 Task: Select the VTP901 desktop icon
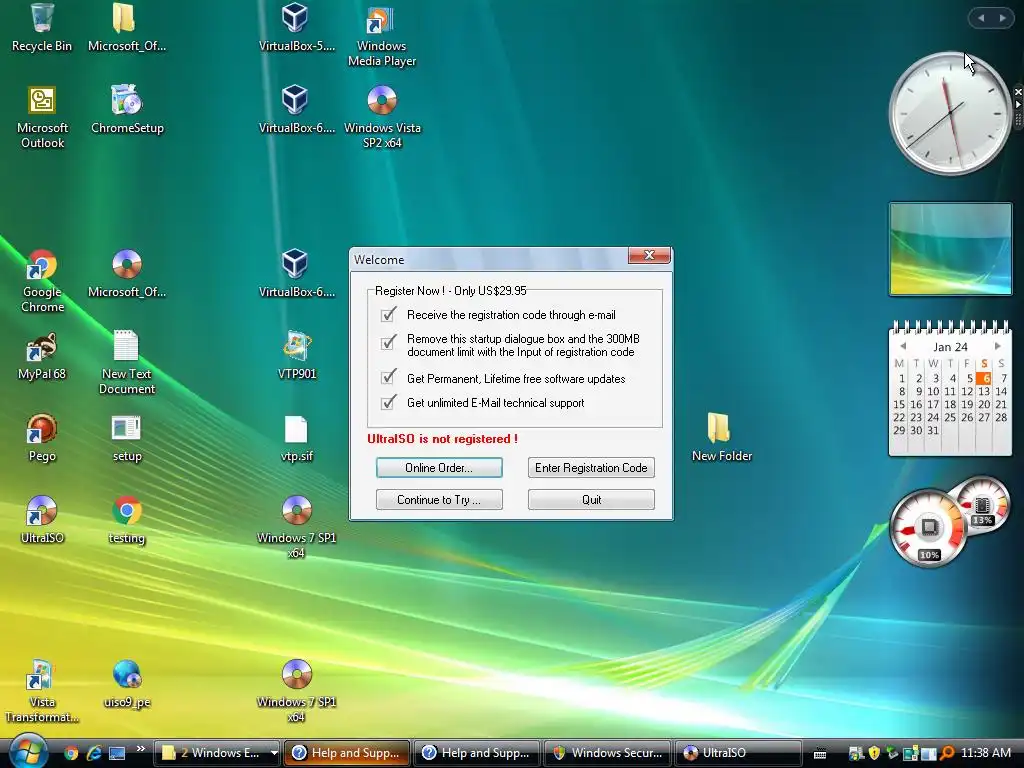point(296,356)
